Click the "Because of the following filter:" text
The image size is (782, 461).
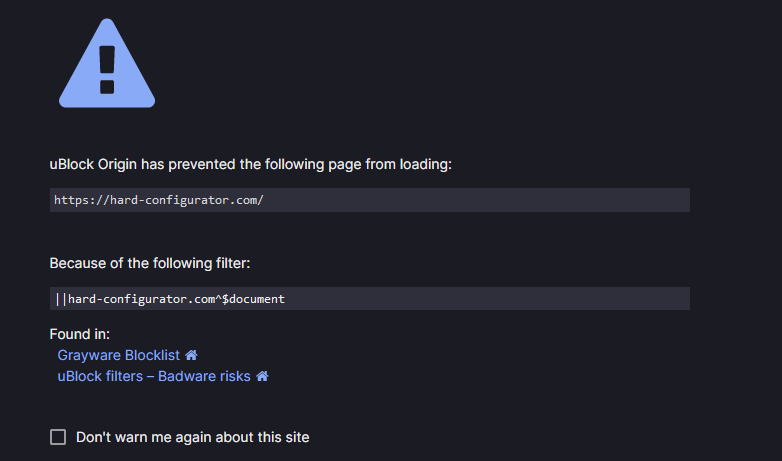(x=150, y=264)
